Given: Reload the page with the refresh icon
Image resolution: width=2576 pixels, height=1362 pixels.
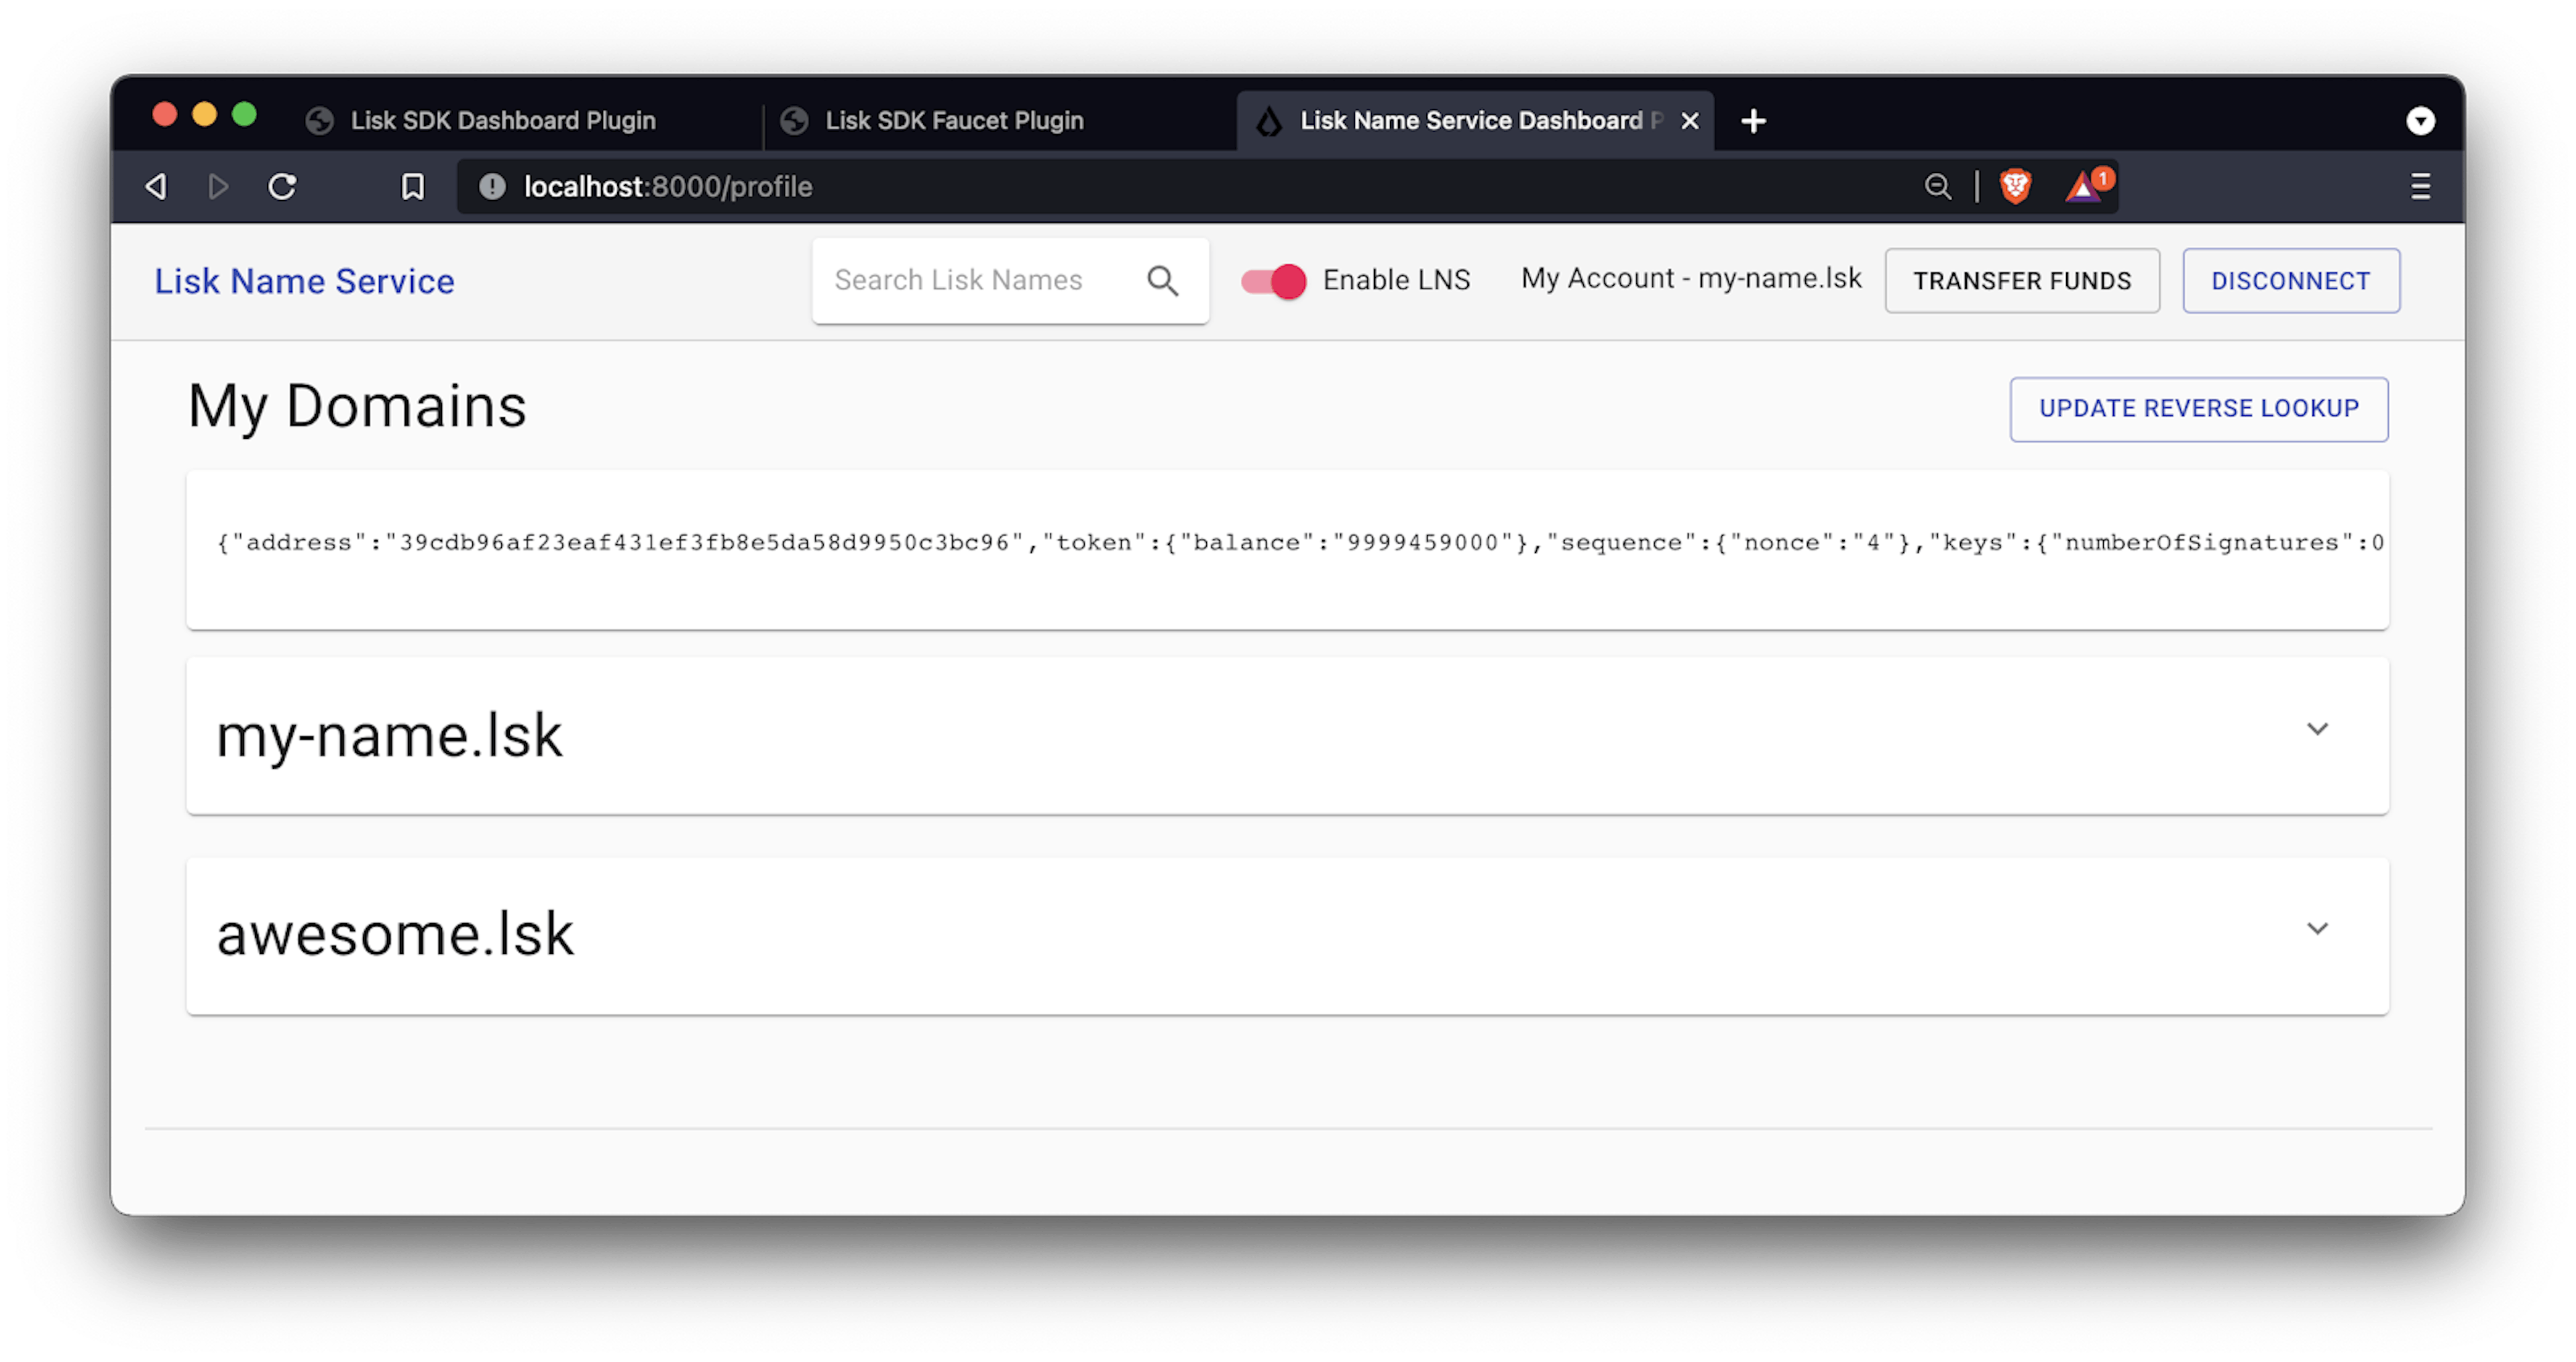Looking at the screenshot, I should click(283, 187).
